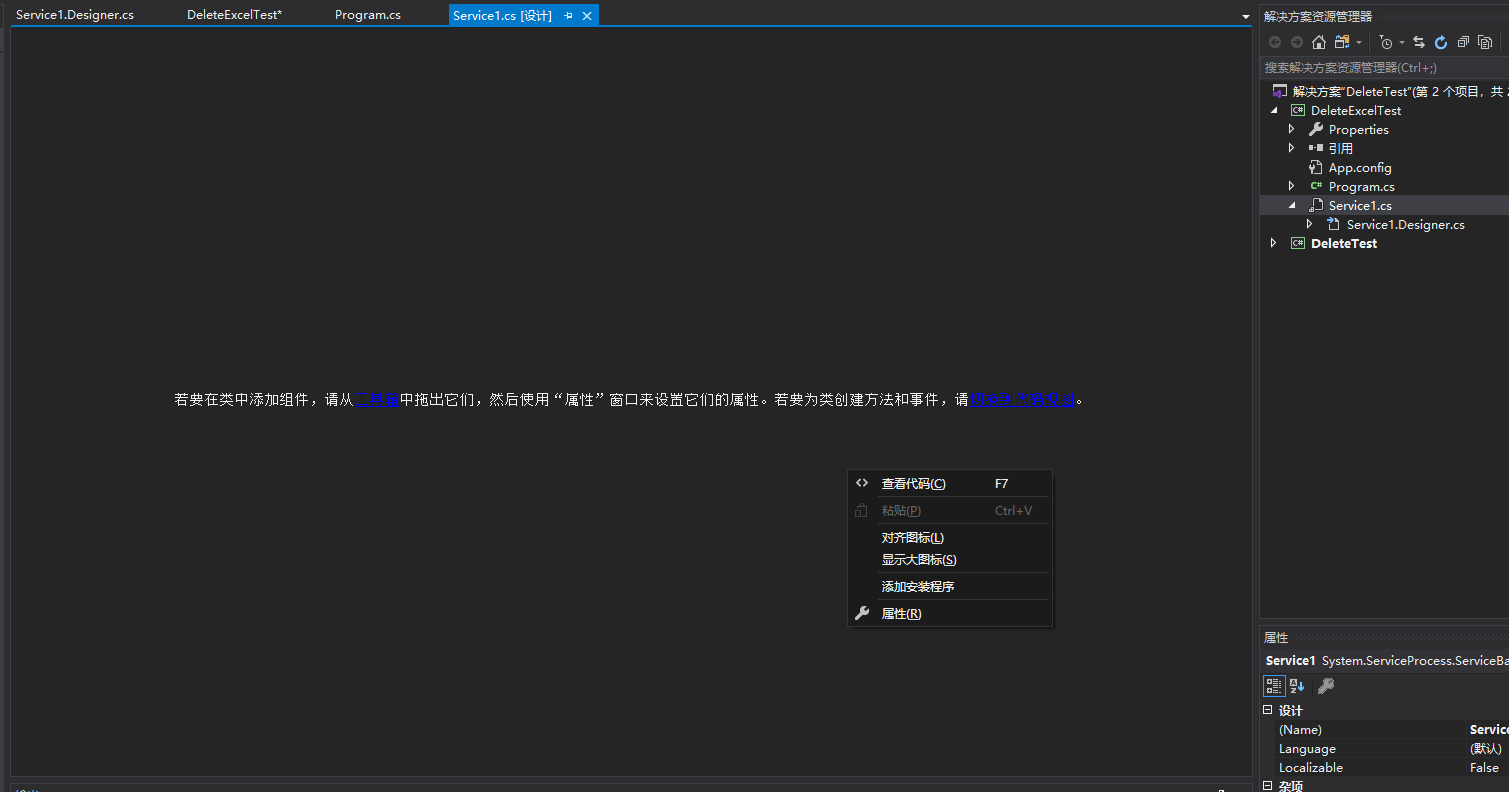
Task: Collapse the Service1.cs tree node
Action: click(x=1291, y=205)
